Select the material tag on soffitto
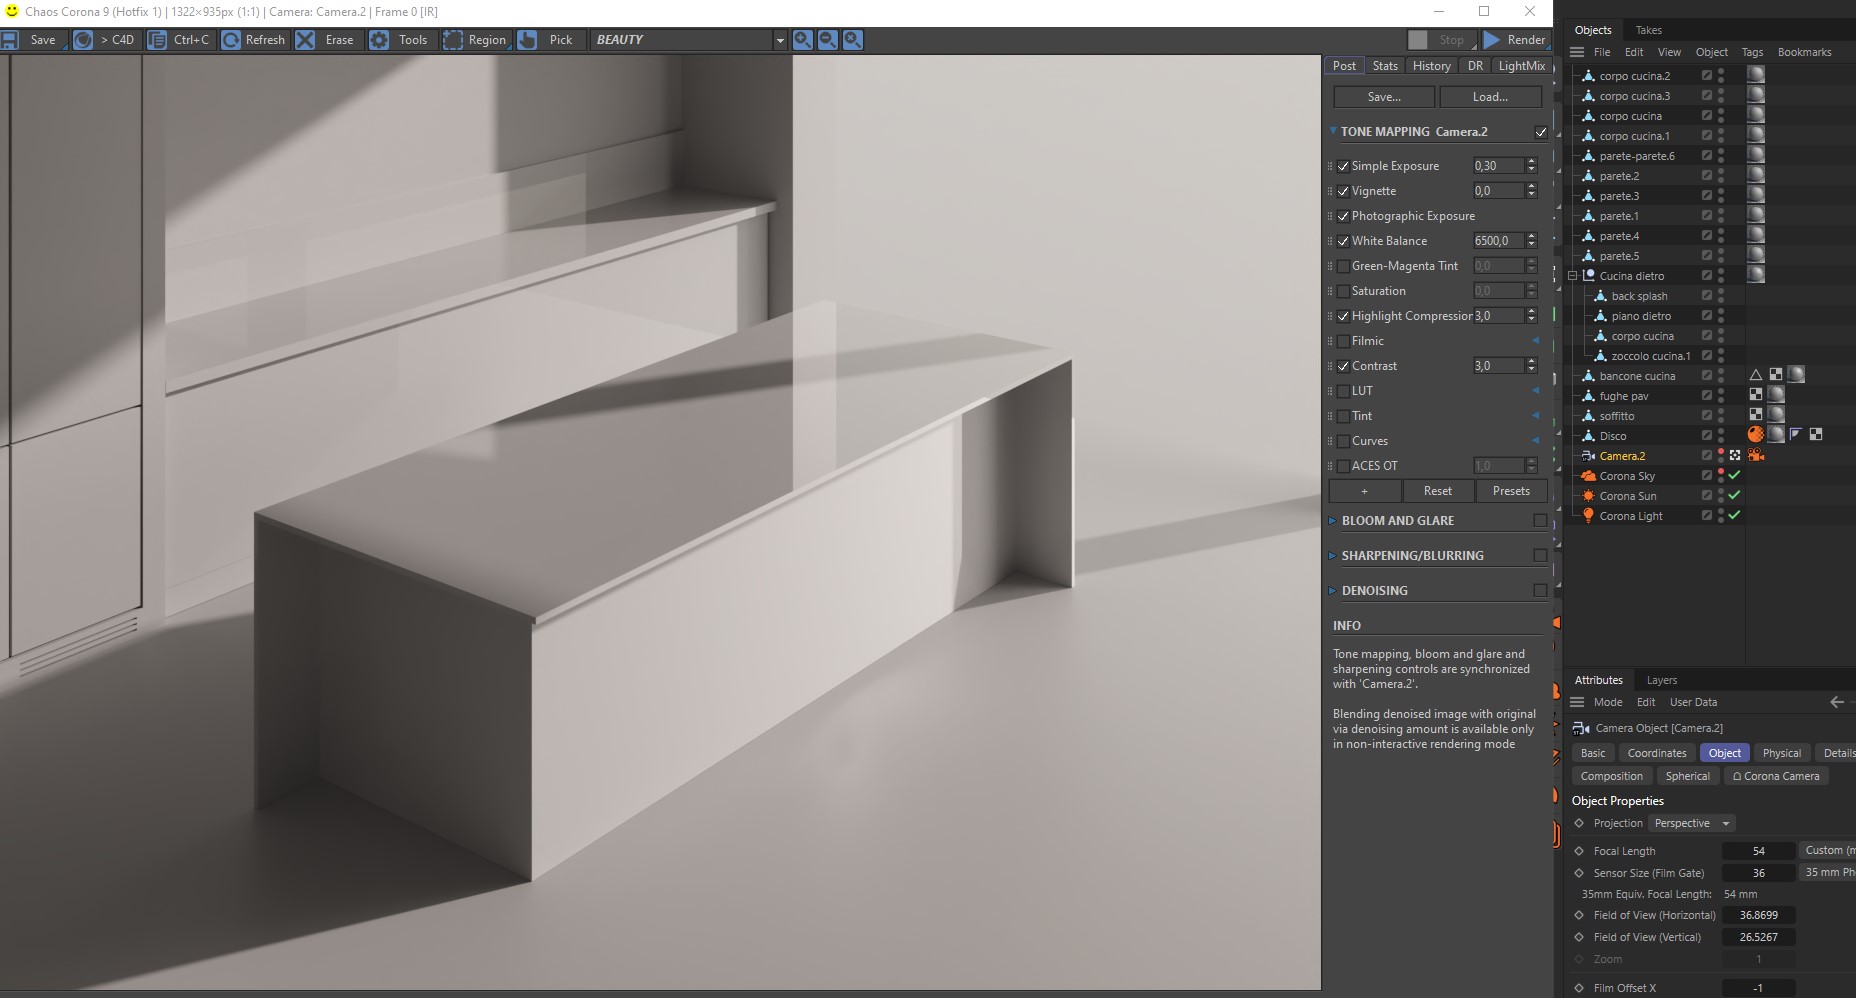Image resolution: width=1856 pixels, height=998 pixels. 1776,414
